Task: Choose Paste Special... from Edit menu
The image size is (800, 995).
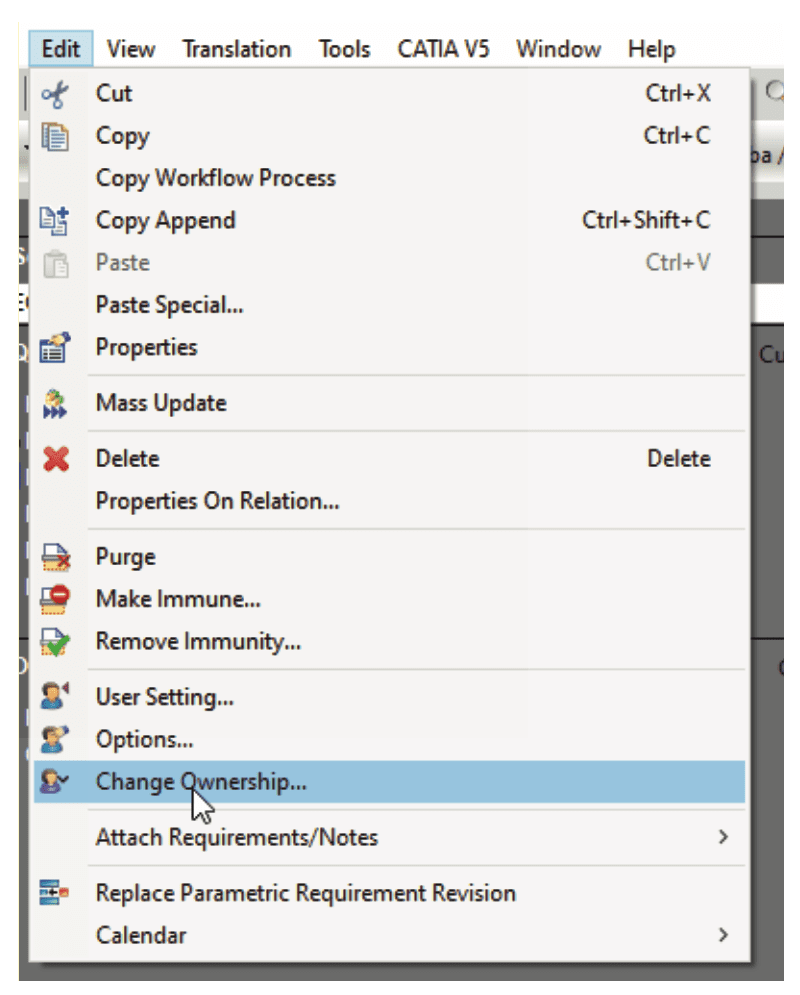Action: coord(389,305)
